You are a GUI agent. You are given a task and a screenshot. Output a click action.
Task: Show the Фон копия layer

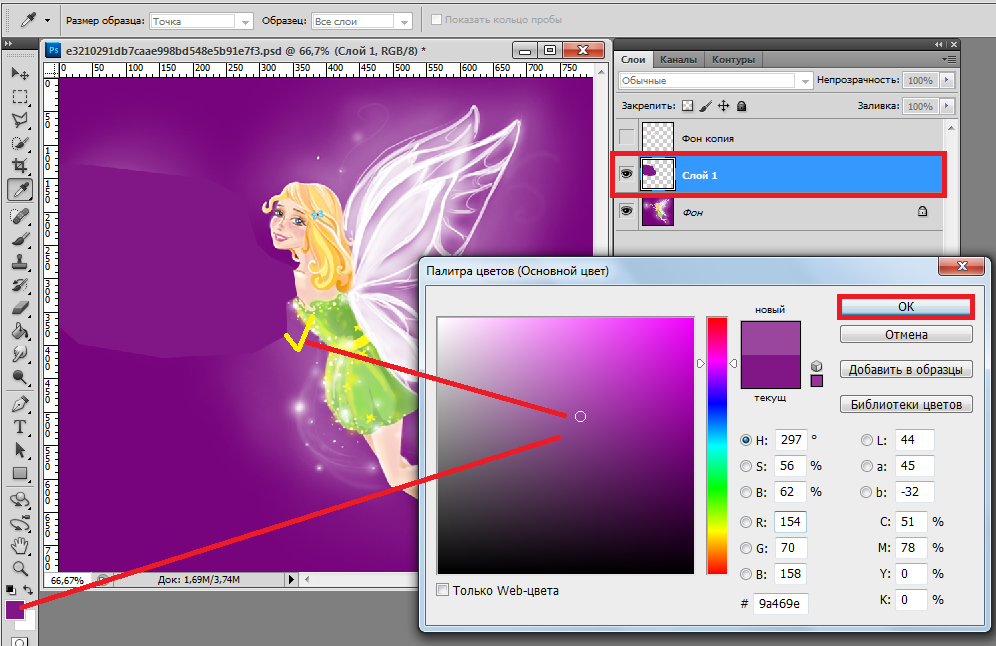pos(627,137)
